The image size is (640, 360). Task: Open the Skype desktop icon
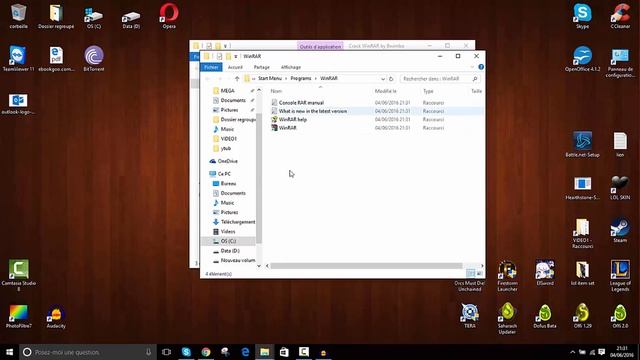582,16
